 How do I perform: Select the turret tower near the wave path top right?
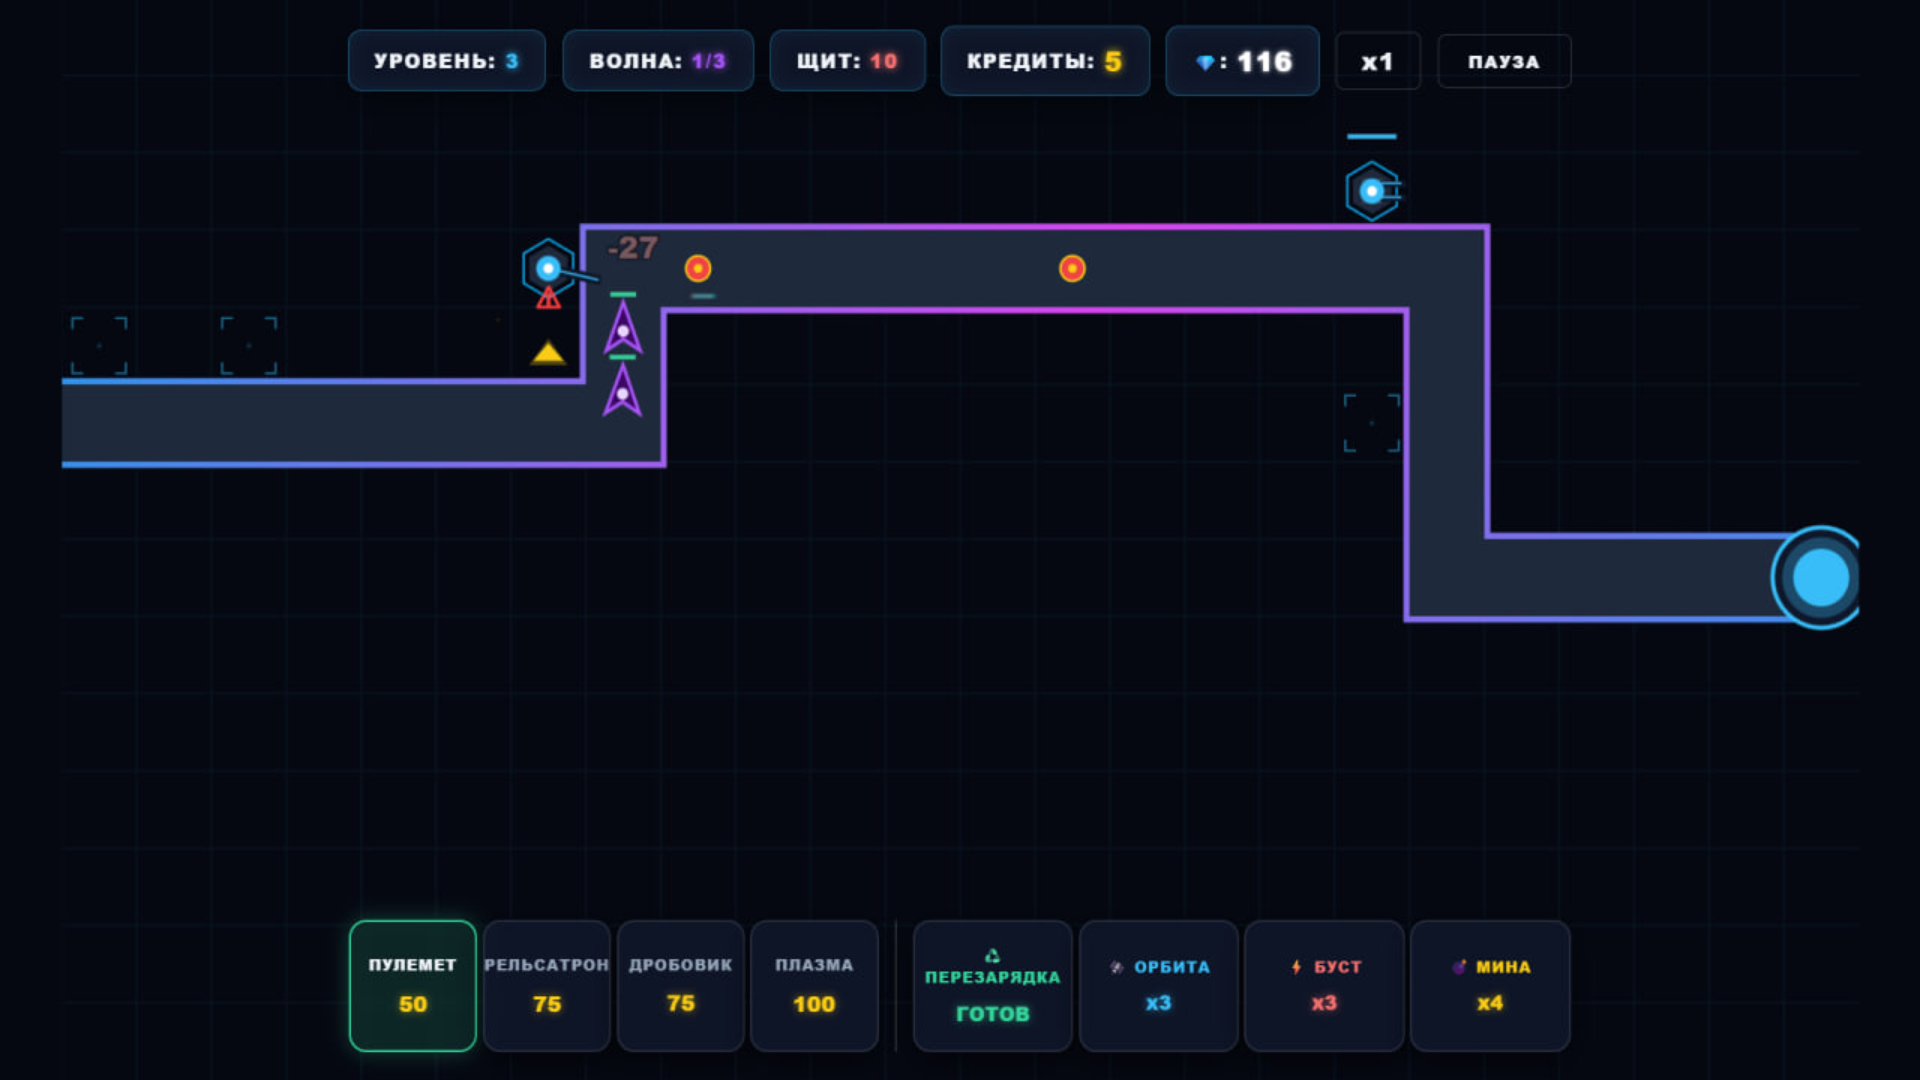1373,188
